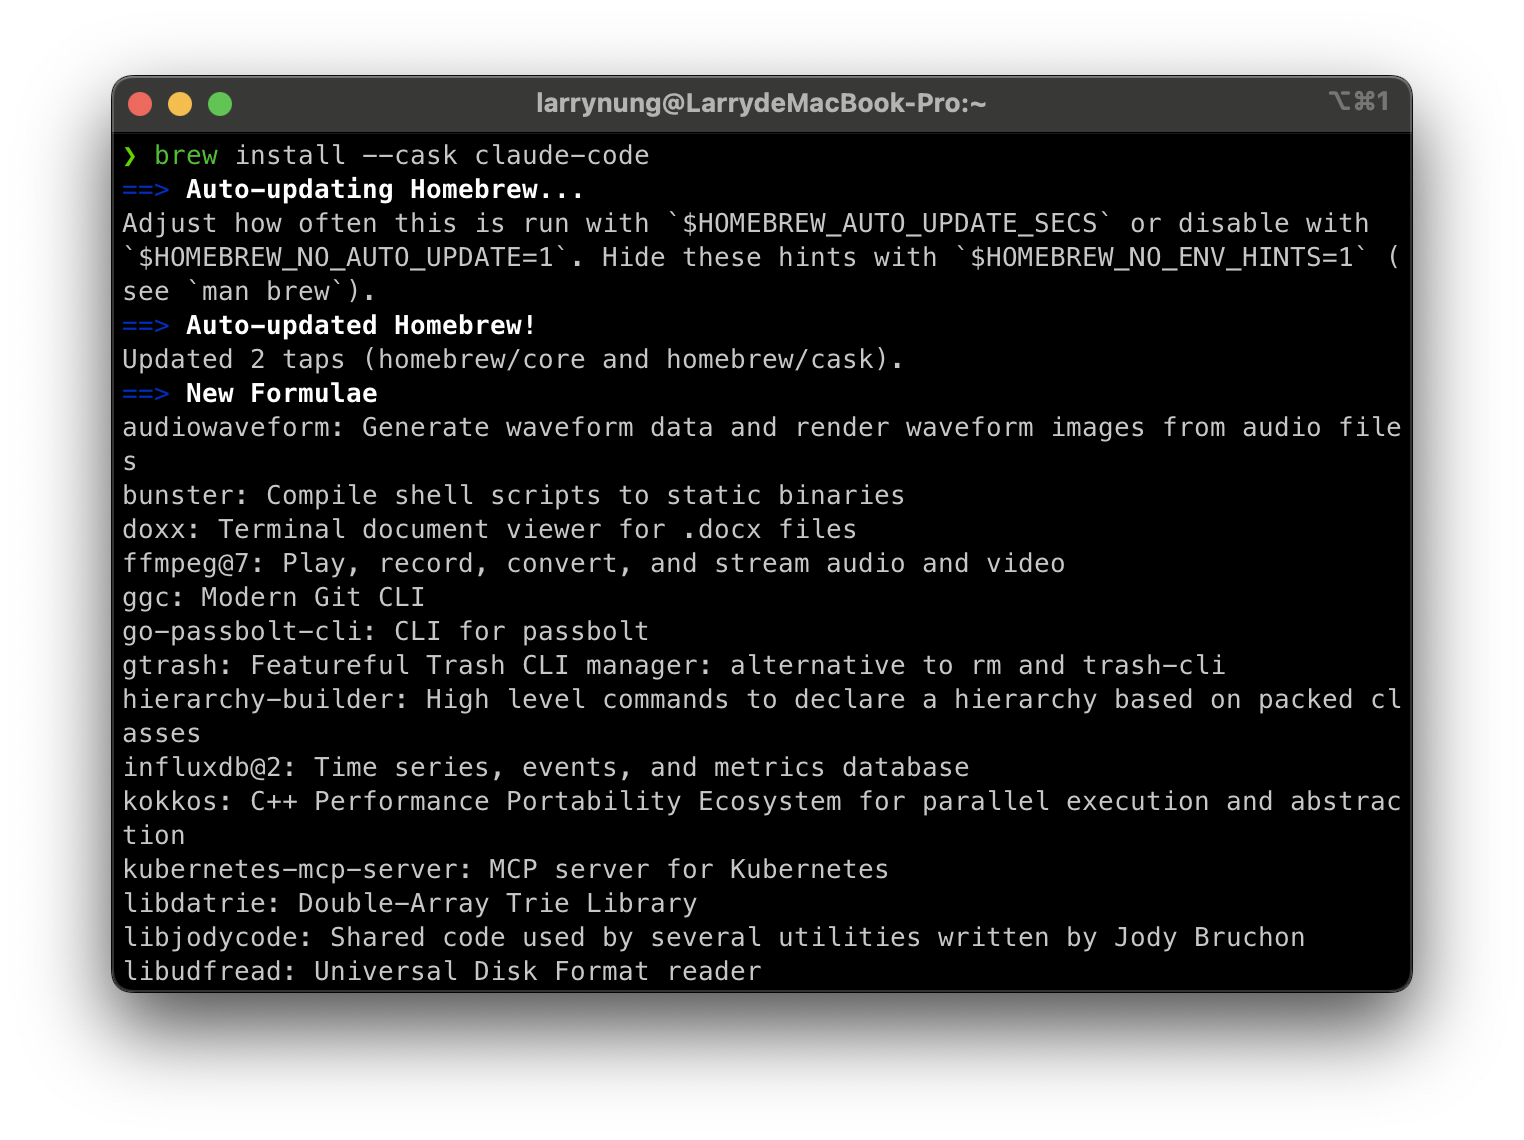Viewport: 1524px width, 1140px height.
Task: Click the '$HOMEBREW_NO_ENV_HINTS=1' variable text
Action: click(x=1161, y=258)
